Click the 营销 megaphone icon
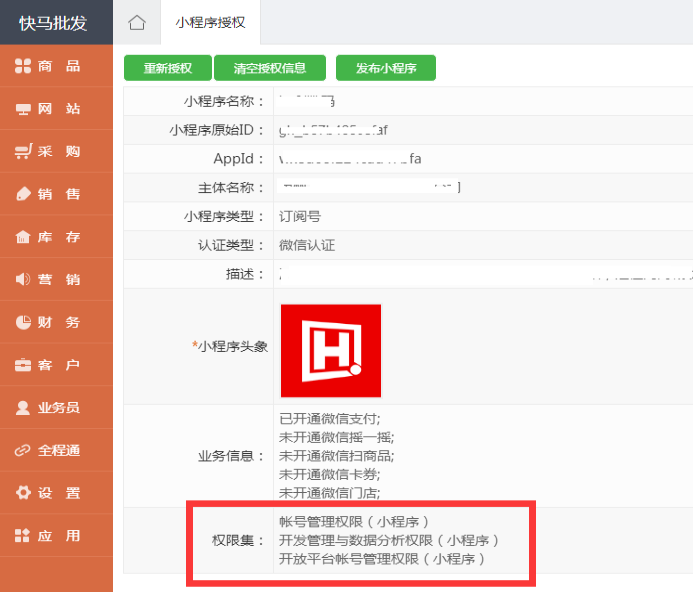The image size is (693, 592). tap(23, 280)
